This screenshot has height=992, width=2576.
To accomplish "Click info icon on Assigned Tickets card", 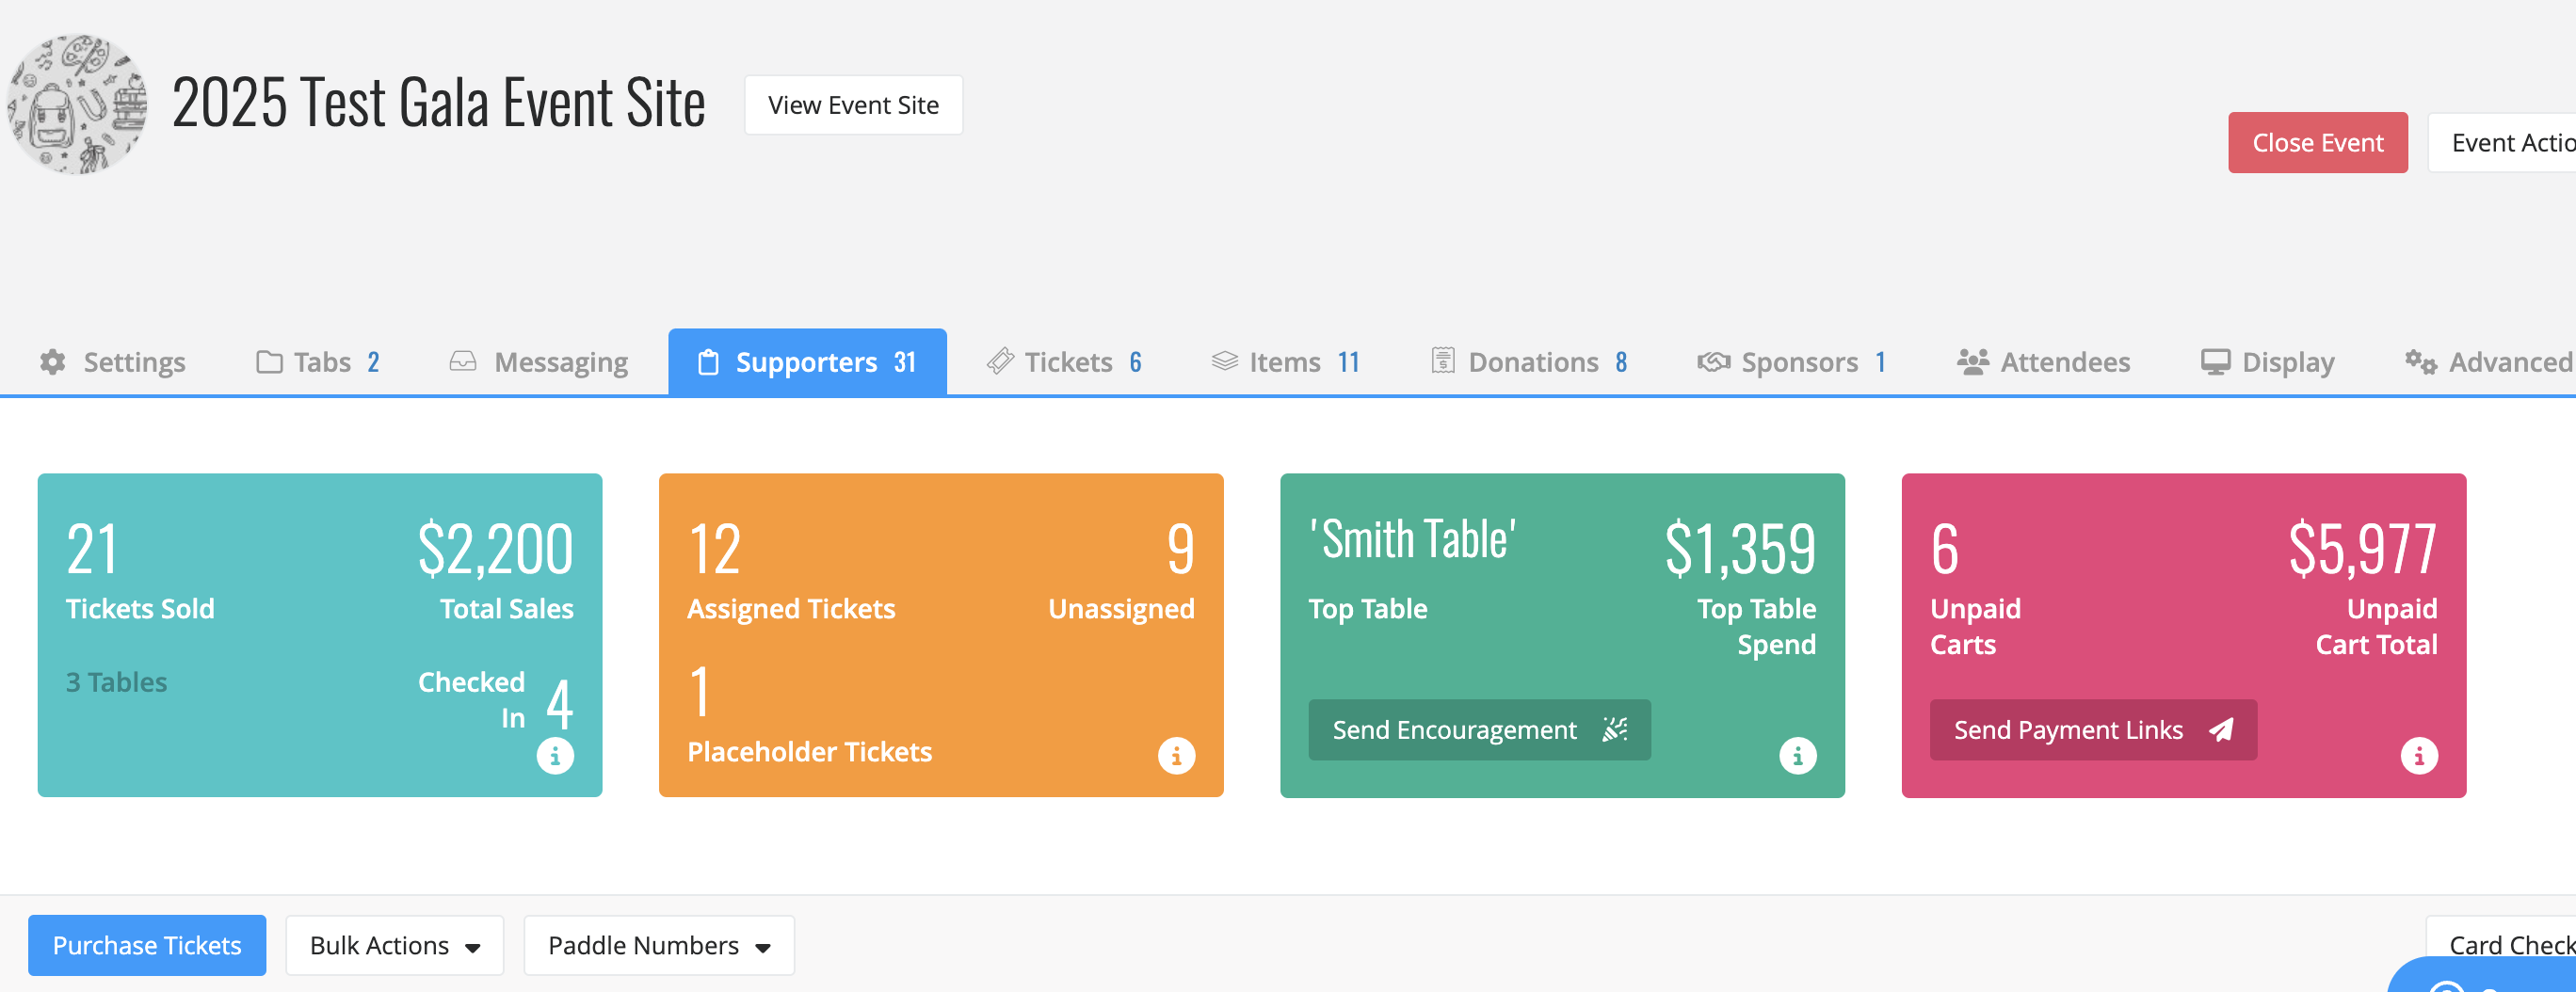I will [1176, 756].
